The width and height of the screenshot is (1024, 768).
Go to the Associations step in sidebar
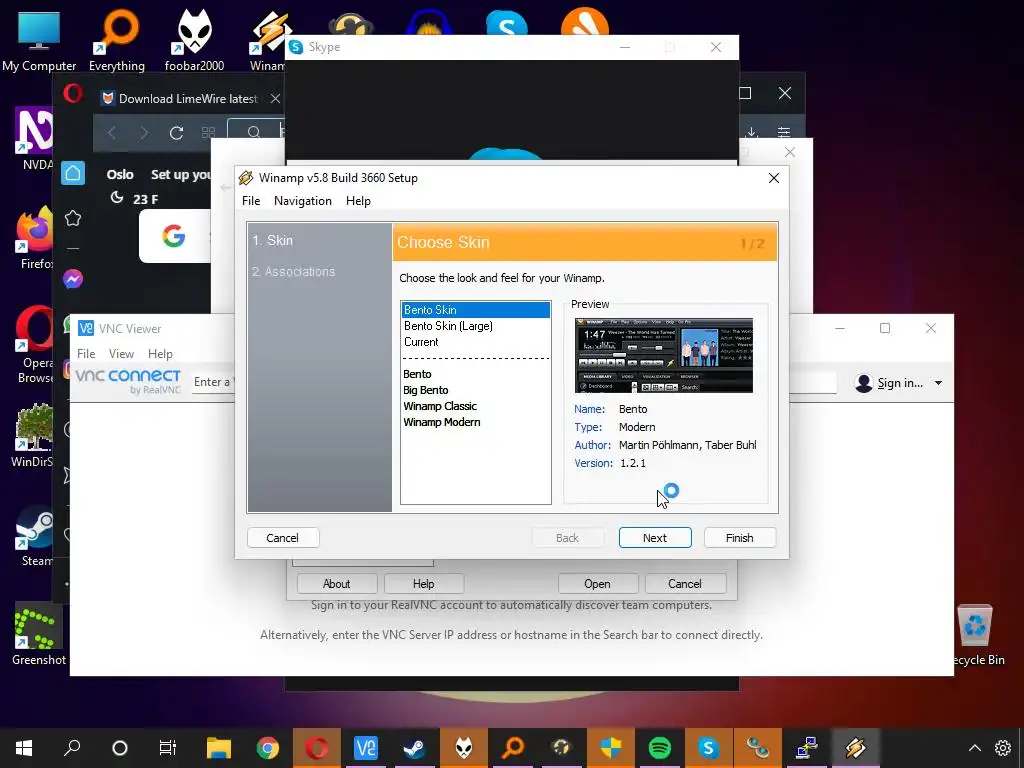(294, 272)
